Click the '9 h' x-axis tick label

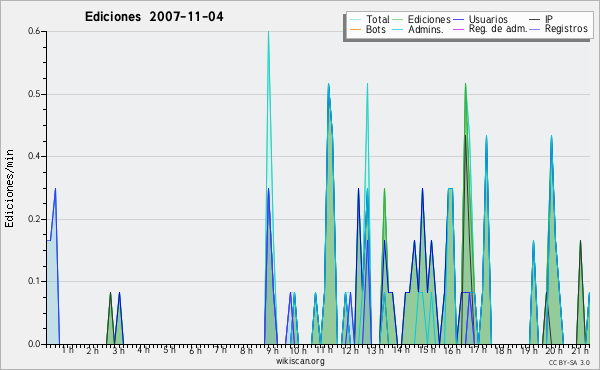point(272,350)
